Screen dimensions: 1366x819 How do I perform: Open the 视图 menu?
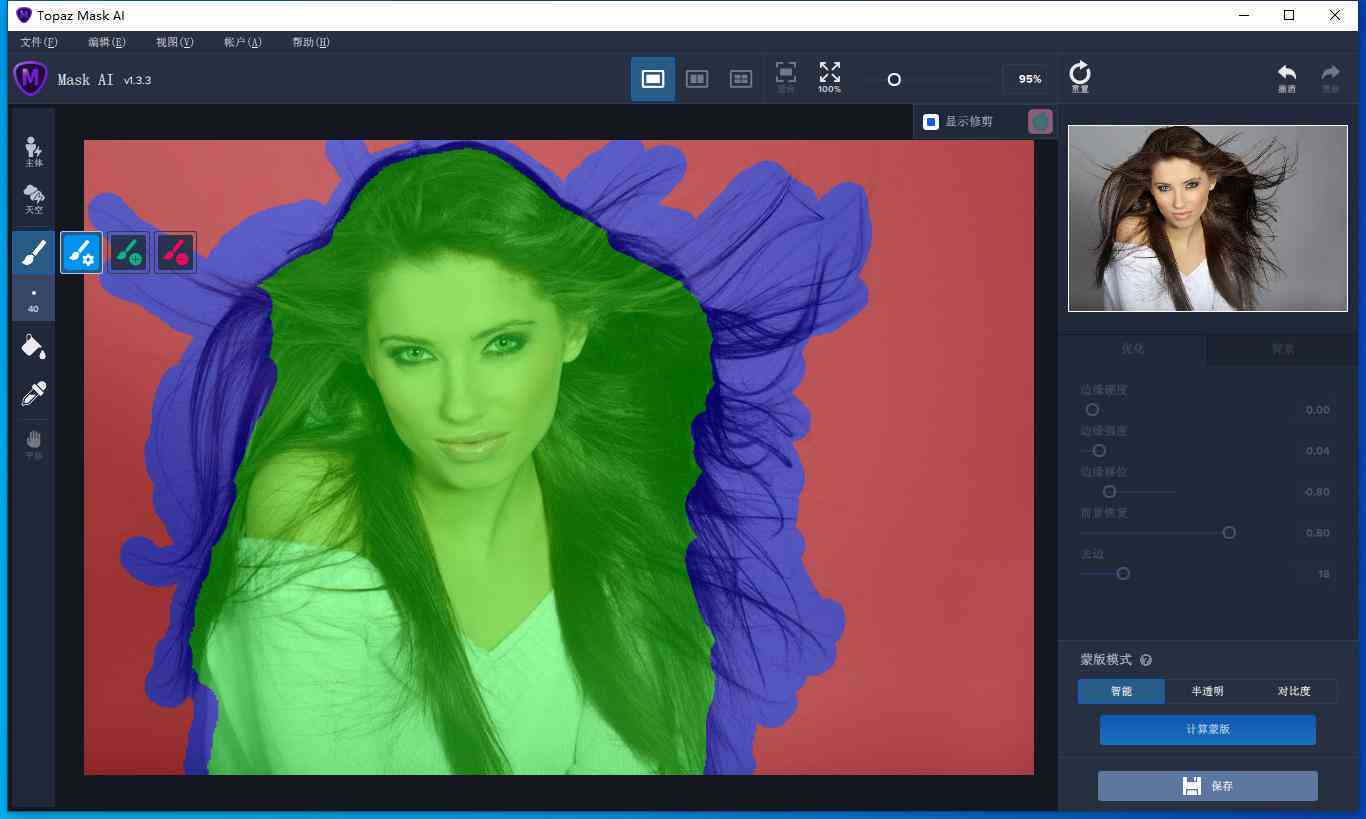175,42
